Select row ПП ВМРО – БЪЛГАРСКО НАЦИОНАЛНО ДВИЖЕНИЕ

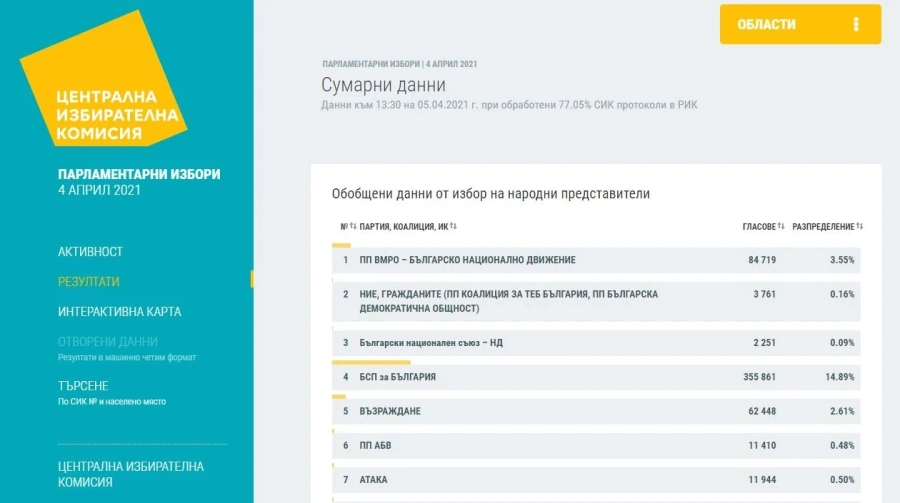[x=596, y=260]
